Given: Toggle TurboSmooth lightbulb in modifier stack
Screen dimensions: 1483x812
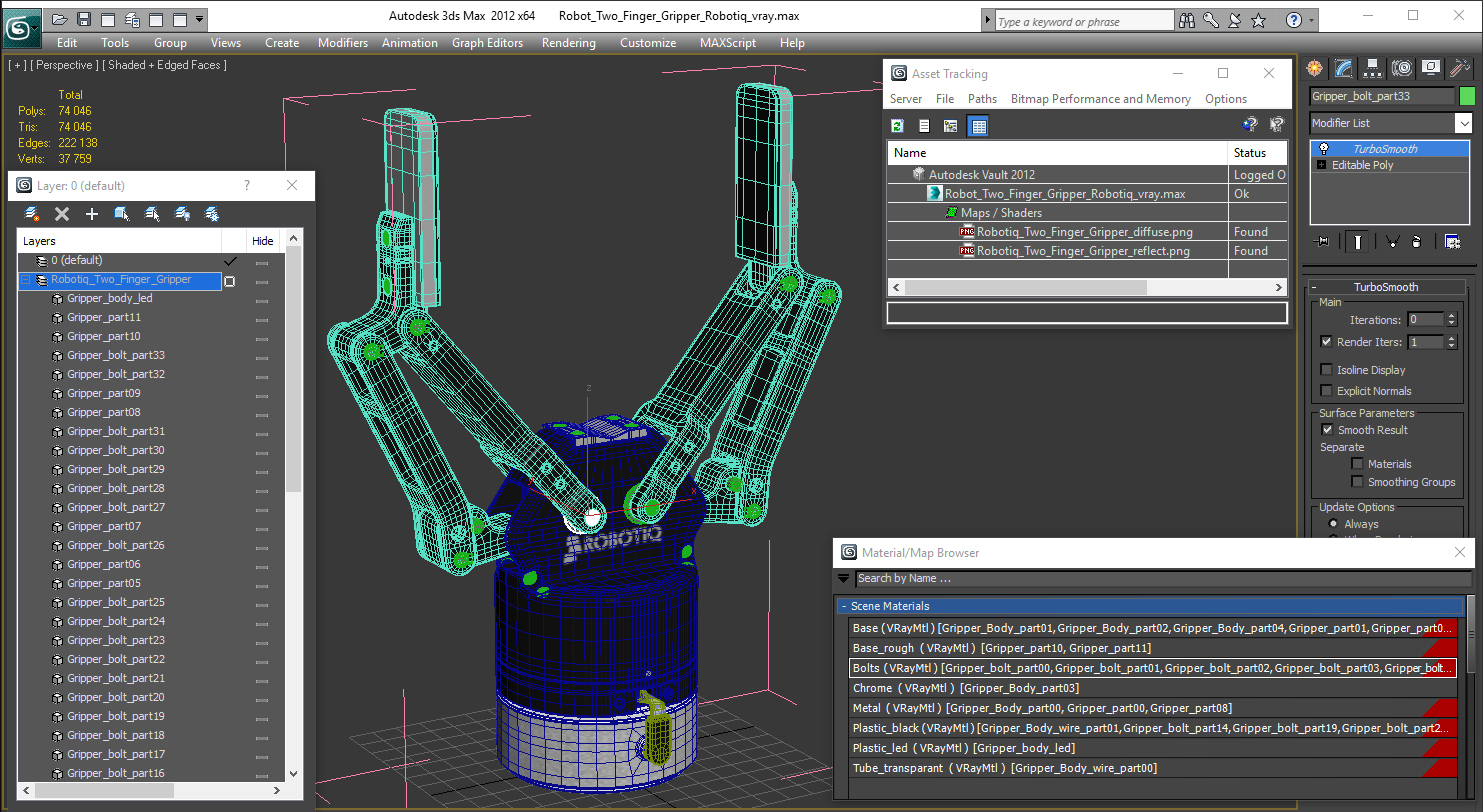Looking at the screenshot, I should [1323, 148].
